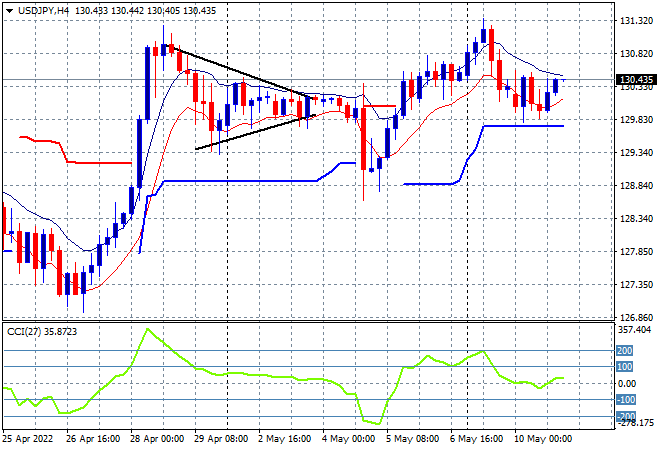The image size is (660, 450).
Task: Select the 128.340 price axis label
Action: (636, 218)
